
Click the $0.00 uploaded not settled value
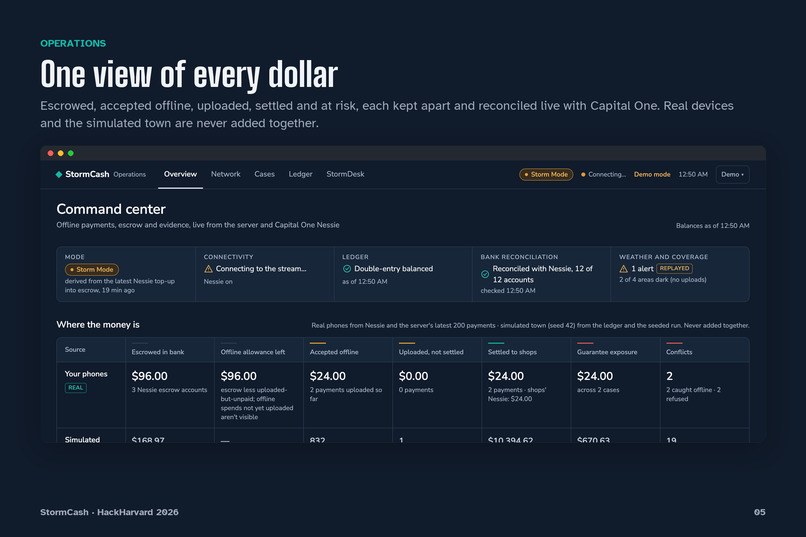click(x=413, y=376)
